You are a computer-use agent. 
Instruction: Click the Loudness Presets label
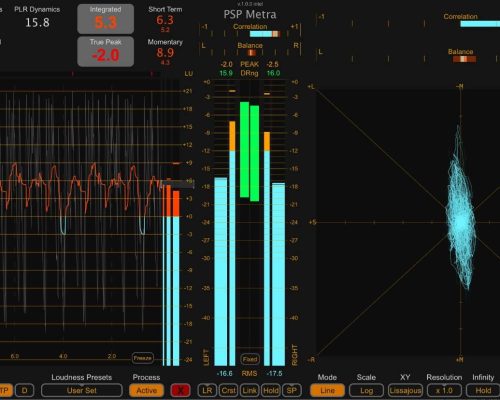(82, 377)
